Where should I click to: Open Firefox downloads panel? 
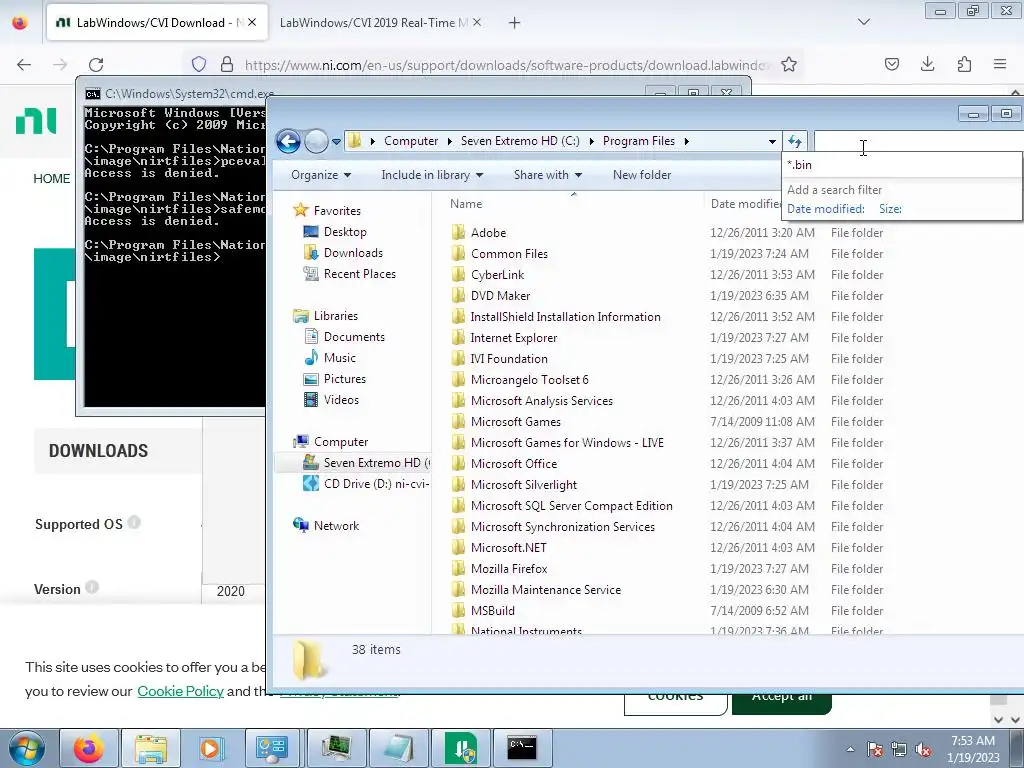click(927, 64)
